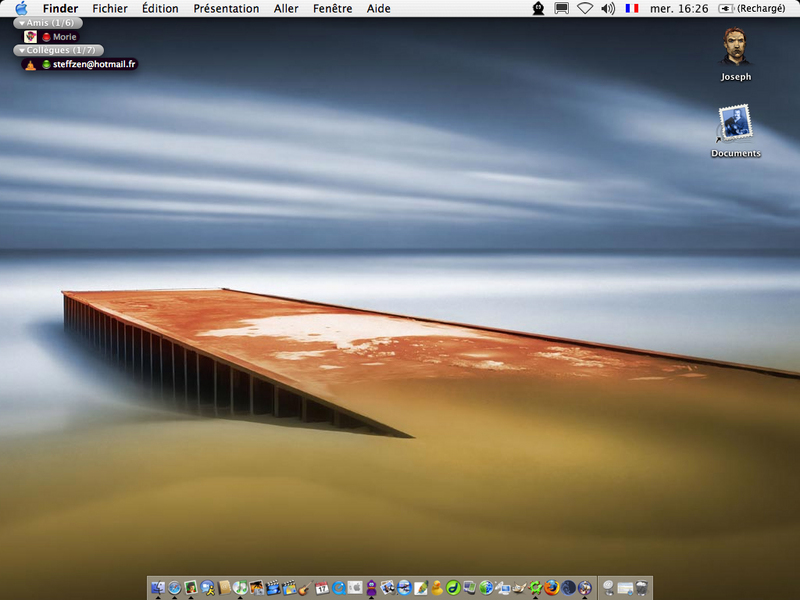The width and height of the screenshot is (800, 600).
Task: Open the battery status showing Rechargé
Action: point(752,9)
